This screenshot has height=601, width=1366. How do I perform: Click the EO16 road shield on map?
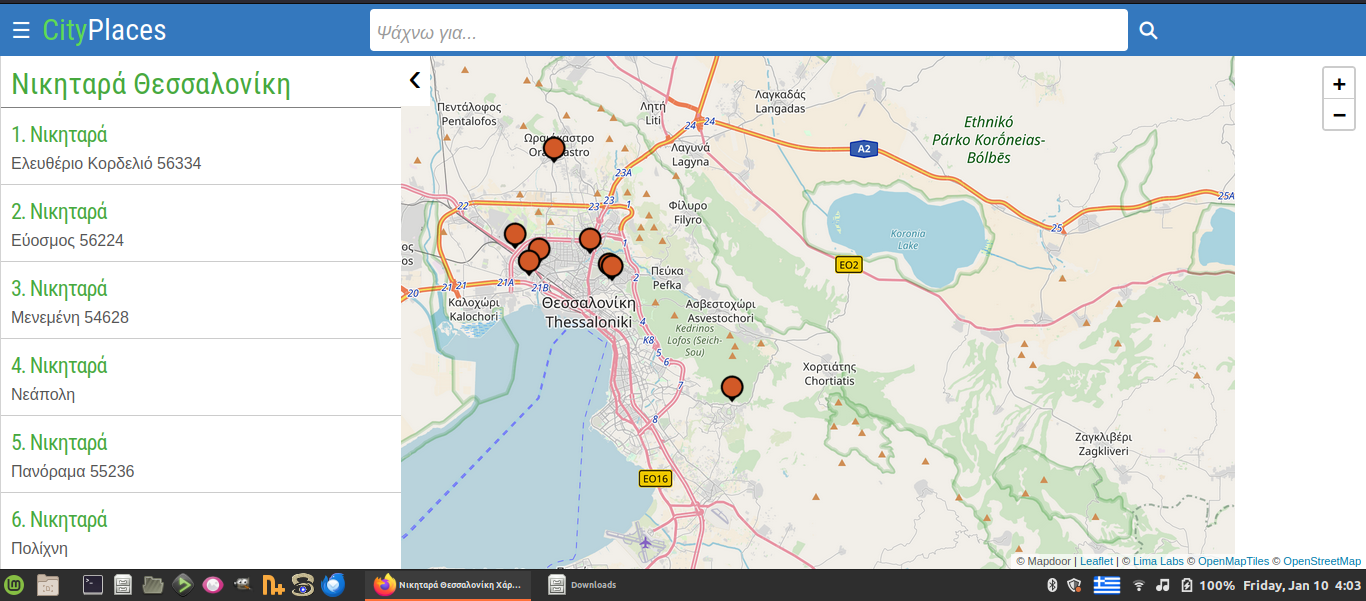pyautogui.click(x=655, y=478)
